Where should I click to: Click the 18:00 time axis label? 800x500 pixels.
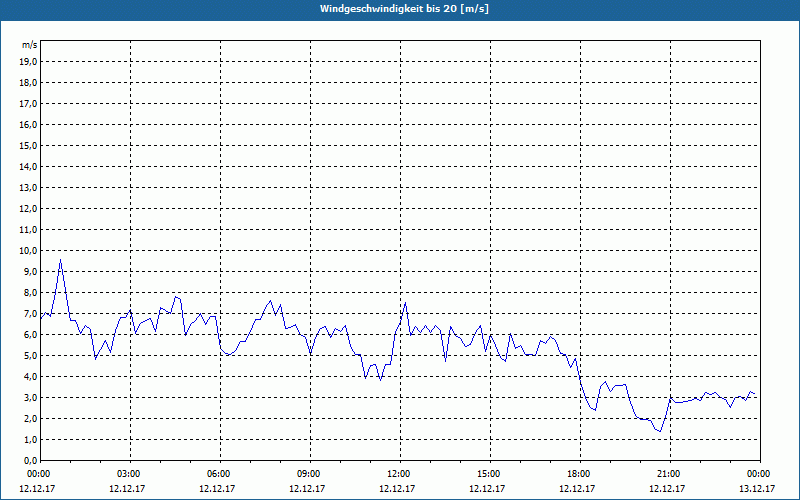click(580, 474)
